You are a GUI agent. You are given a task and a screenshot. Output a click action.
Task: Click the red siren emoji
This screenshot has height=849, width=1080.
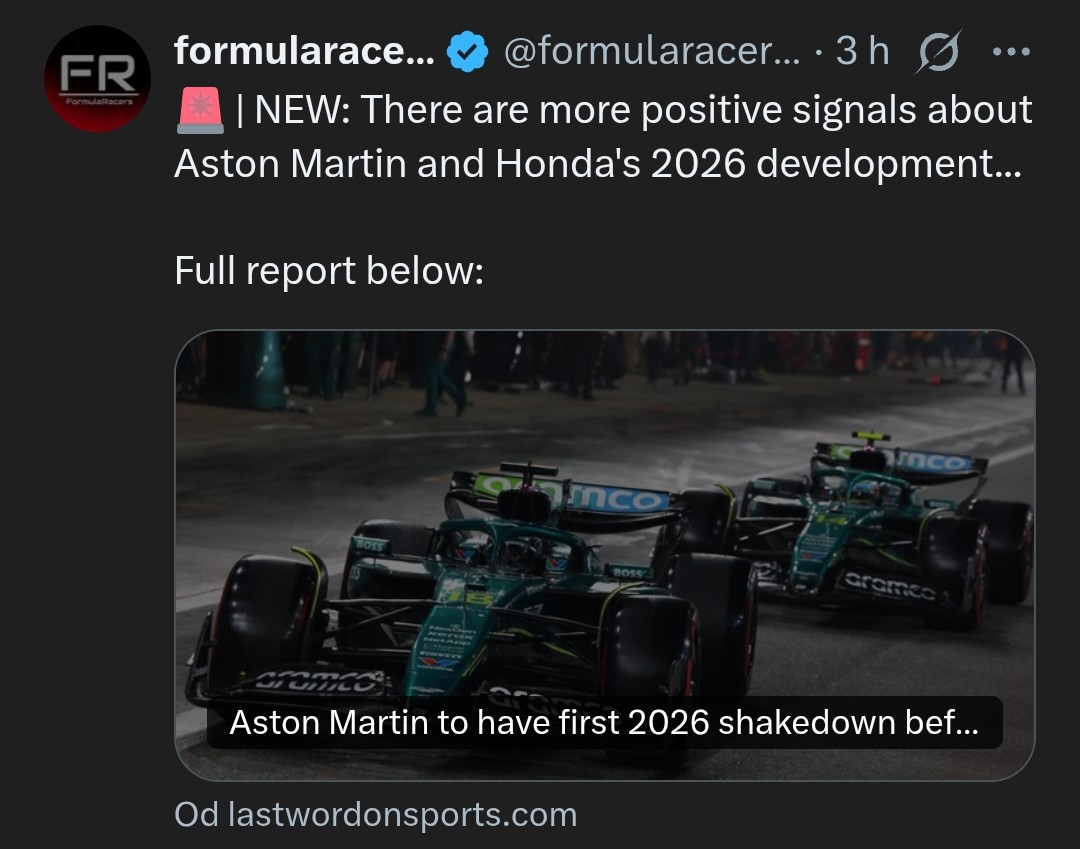pos(200,110)
